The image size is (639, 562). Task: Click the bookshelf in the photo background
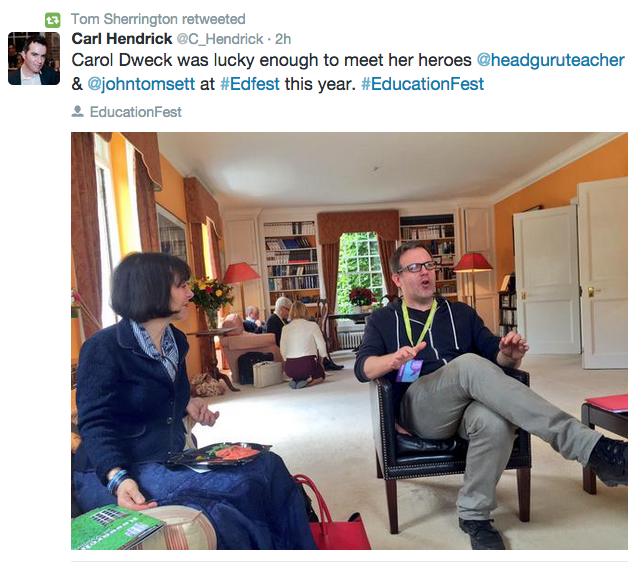[x=292, y=263]
